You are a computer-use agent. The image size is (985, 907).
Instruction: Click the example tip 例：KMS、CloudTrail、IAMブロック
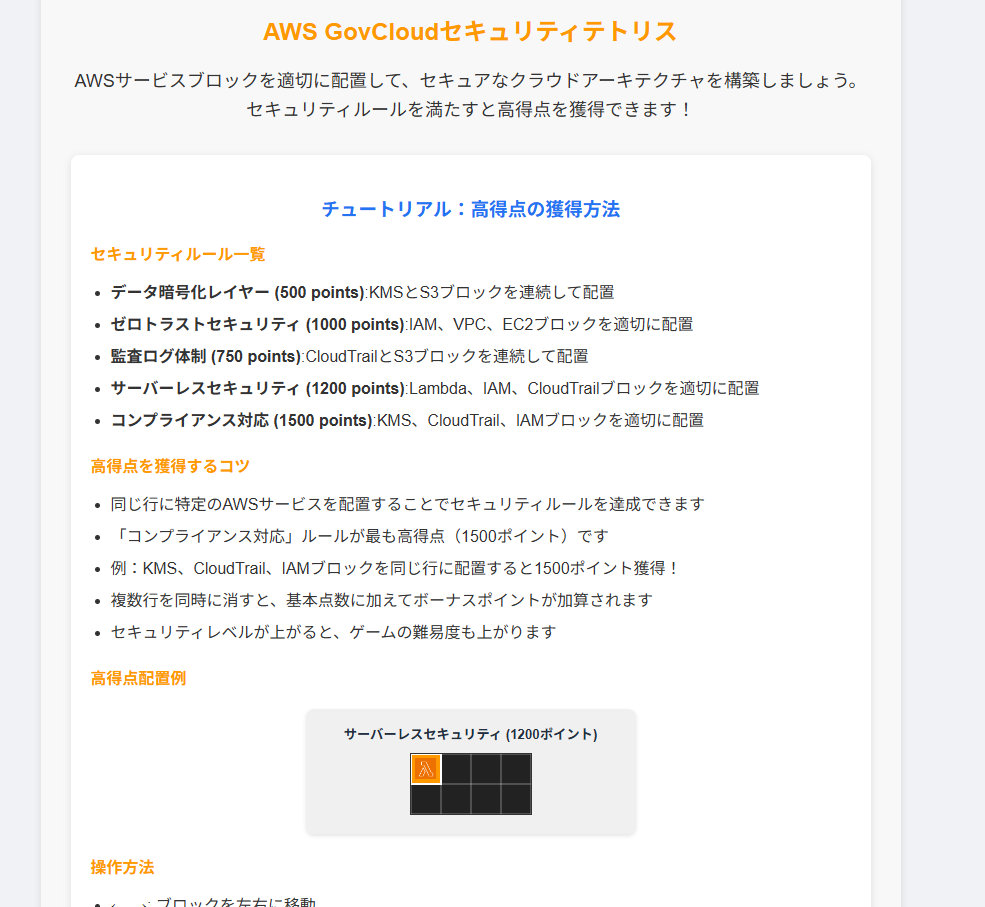coord(396,568)
